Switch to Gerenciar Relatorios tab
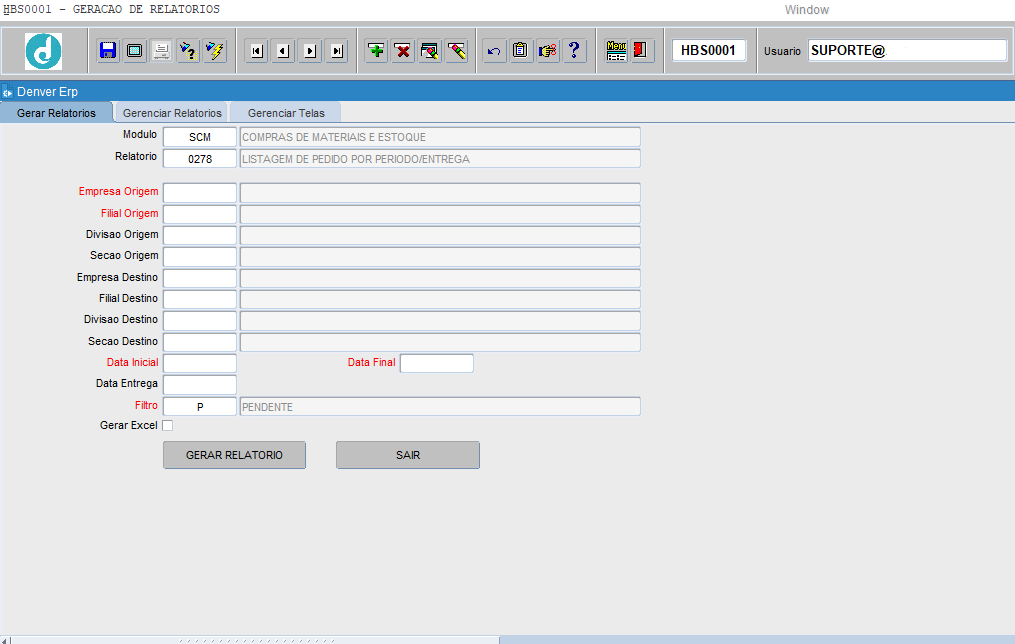 point(172,113)
